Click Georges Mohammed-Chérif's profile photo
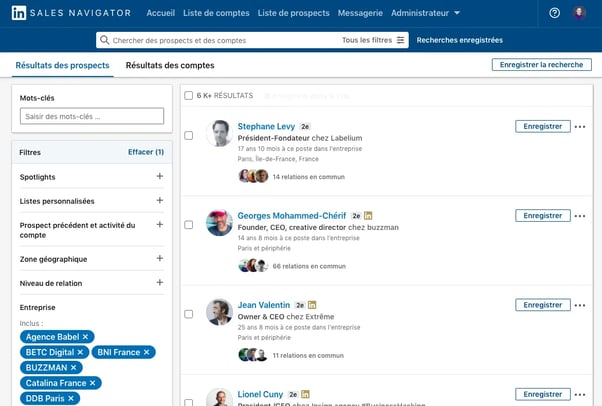The width and height of the screenshot is (602, 406). (219, 223)
